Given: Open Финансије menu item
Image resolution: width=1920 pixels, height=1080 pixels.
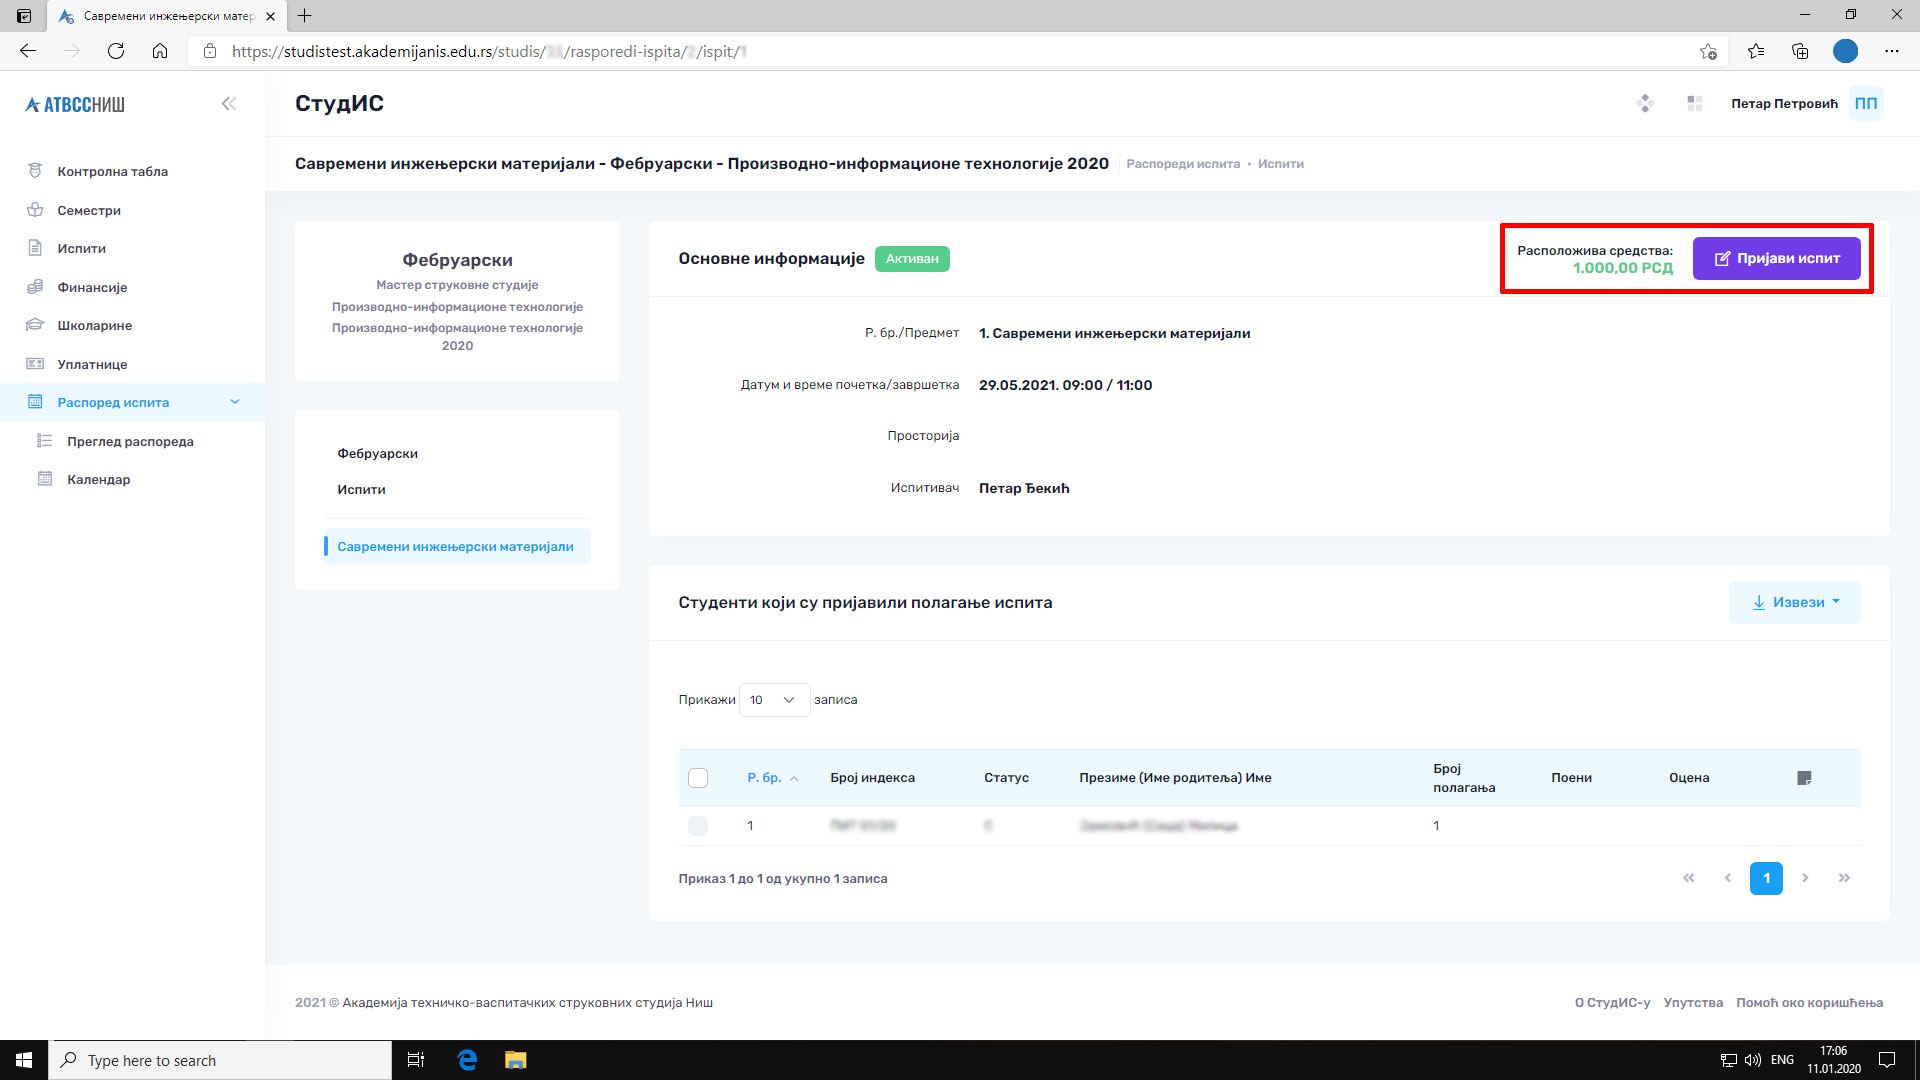Looking at the screenshot, I should point(92,287).
